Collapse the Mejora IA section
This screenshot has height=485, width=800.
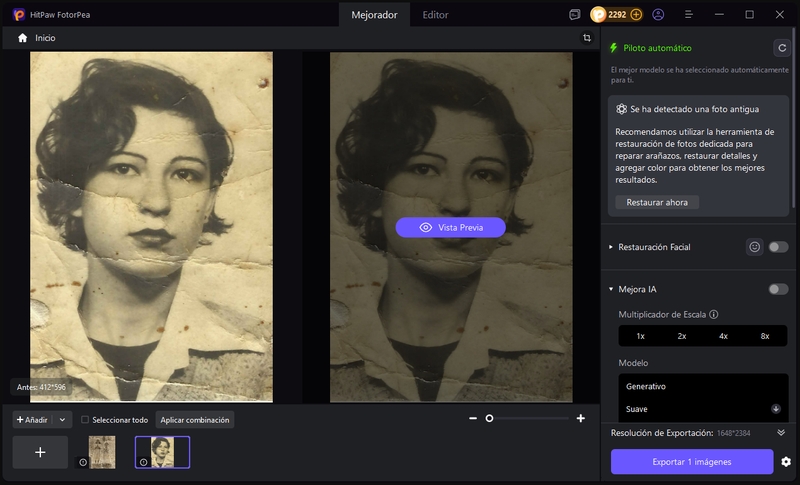coord(611,289)
